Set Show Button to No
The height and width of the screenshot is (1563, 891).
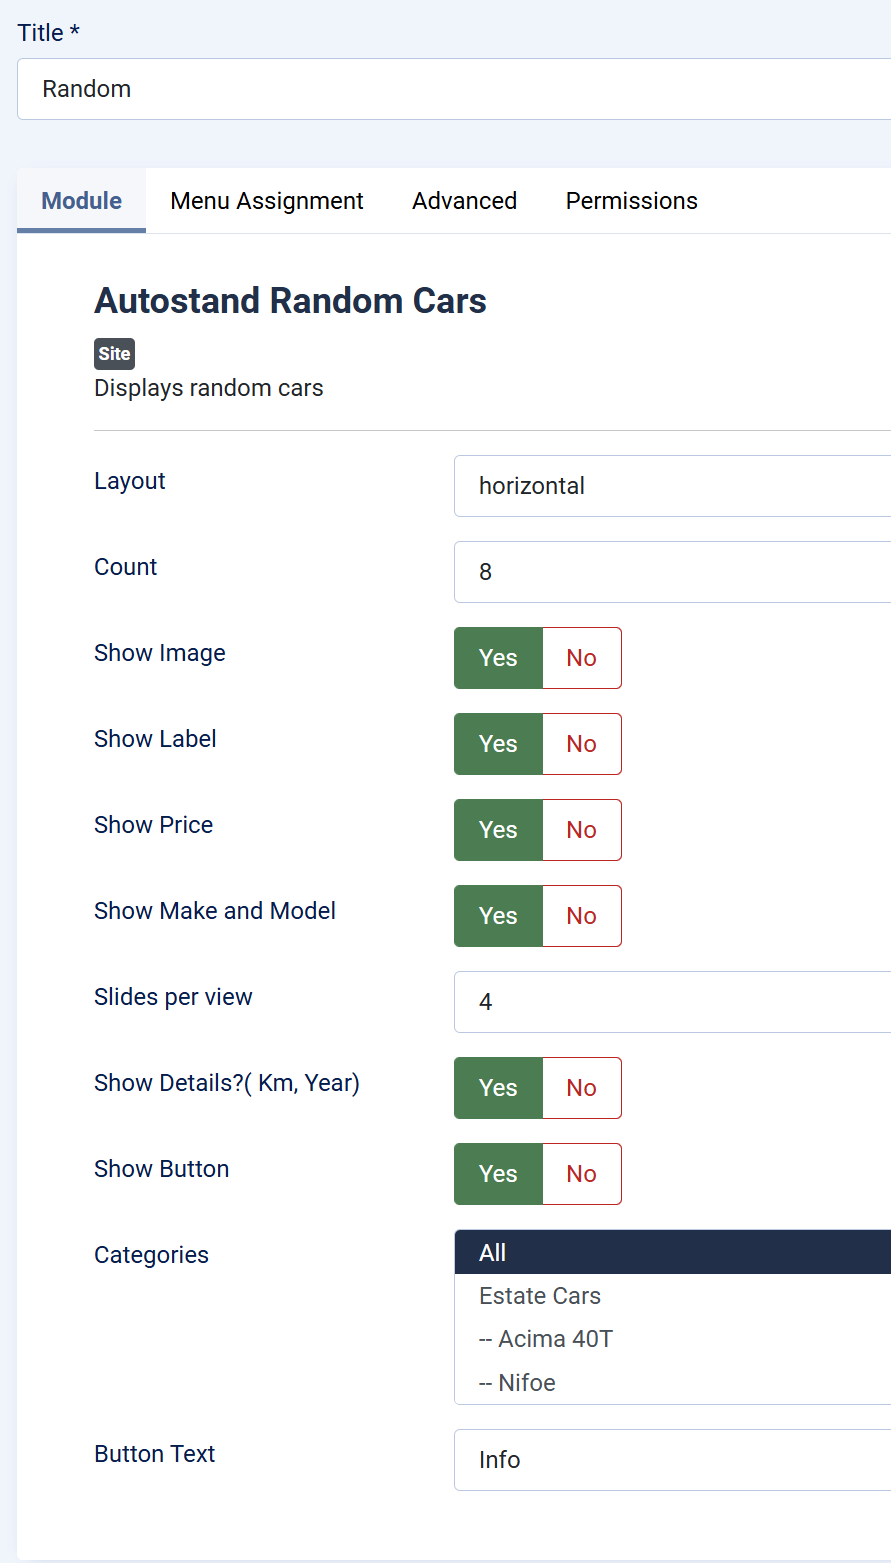tap(581, 1174)
